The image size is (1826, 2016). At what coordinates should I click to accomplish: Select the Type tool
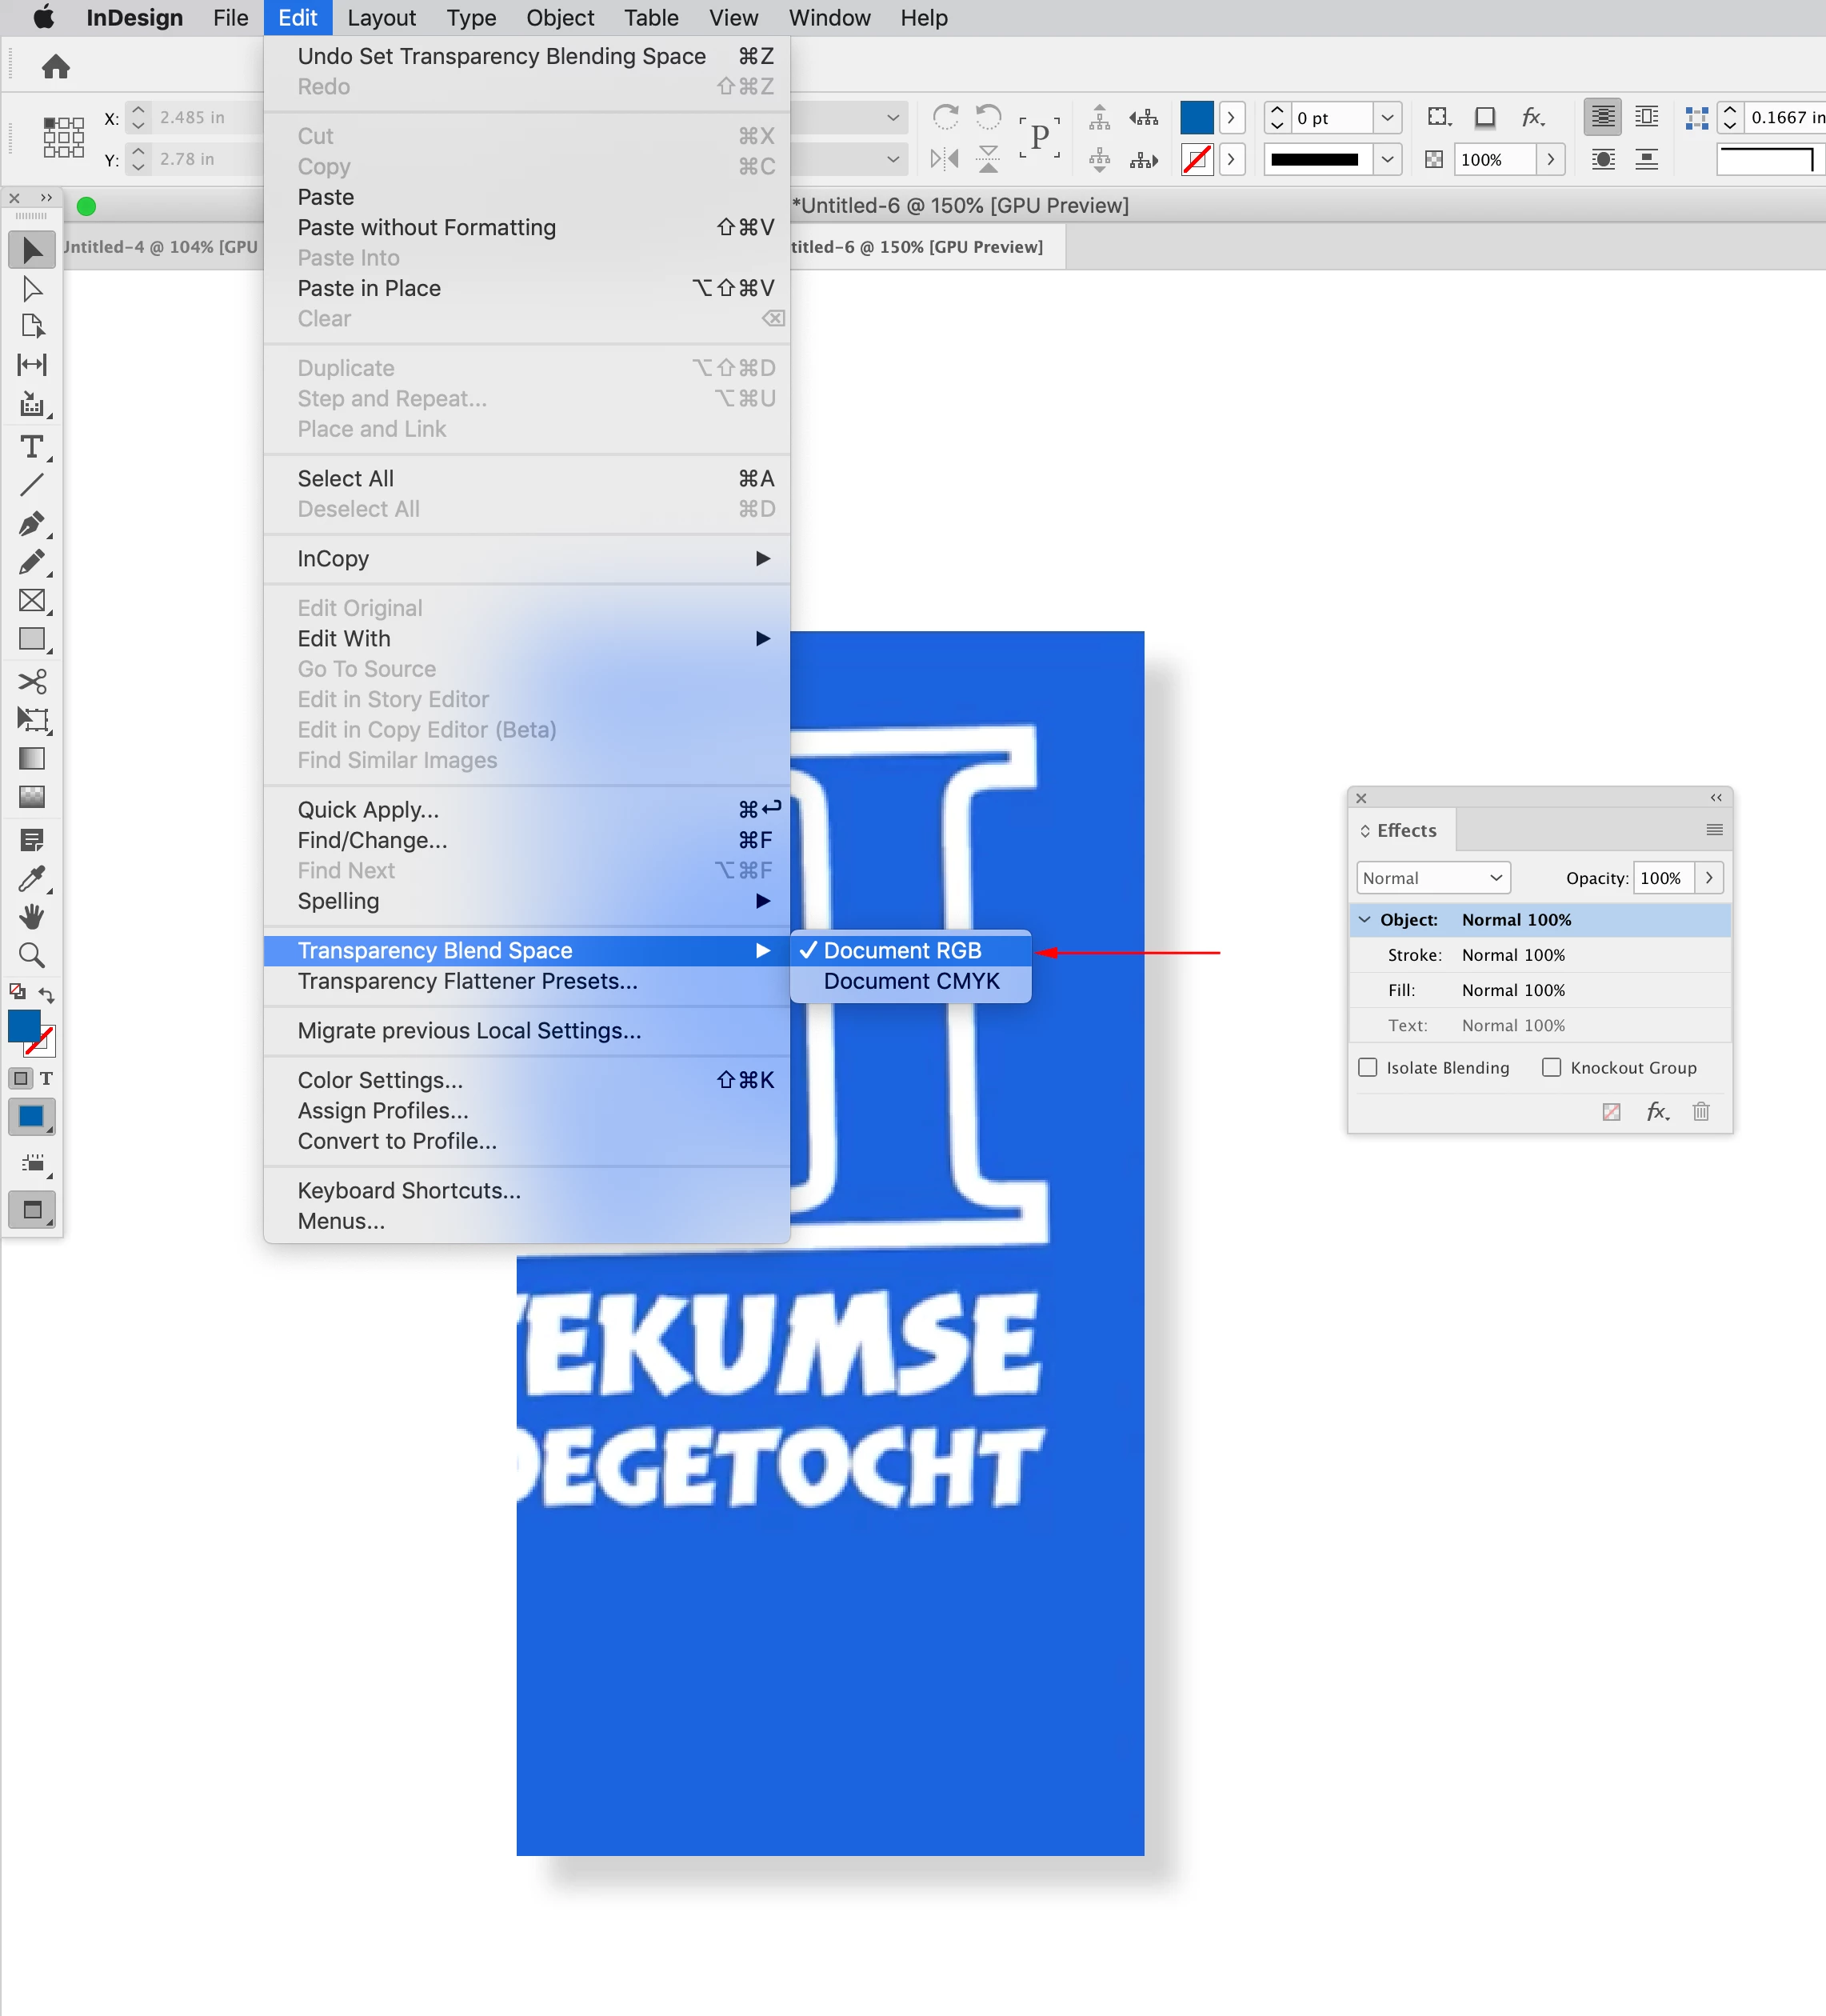[x=31, y=447]
